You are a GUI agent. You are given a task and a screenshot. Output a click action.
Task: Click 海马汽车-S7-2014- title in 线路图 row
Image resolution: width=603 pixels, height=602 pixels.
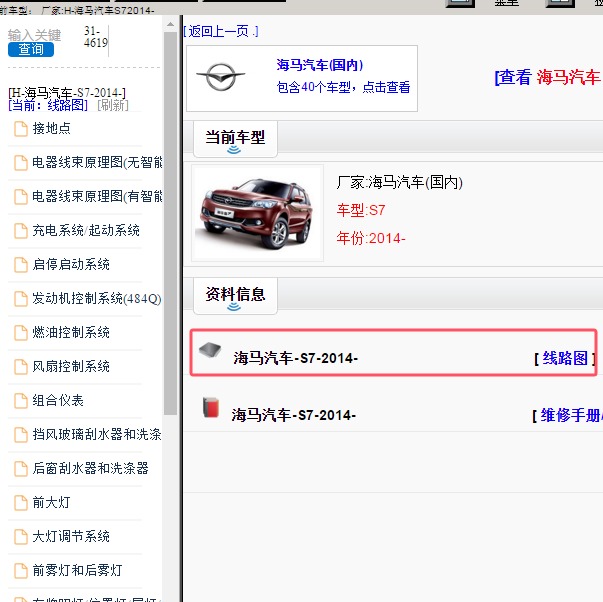(295, 358)
